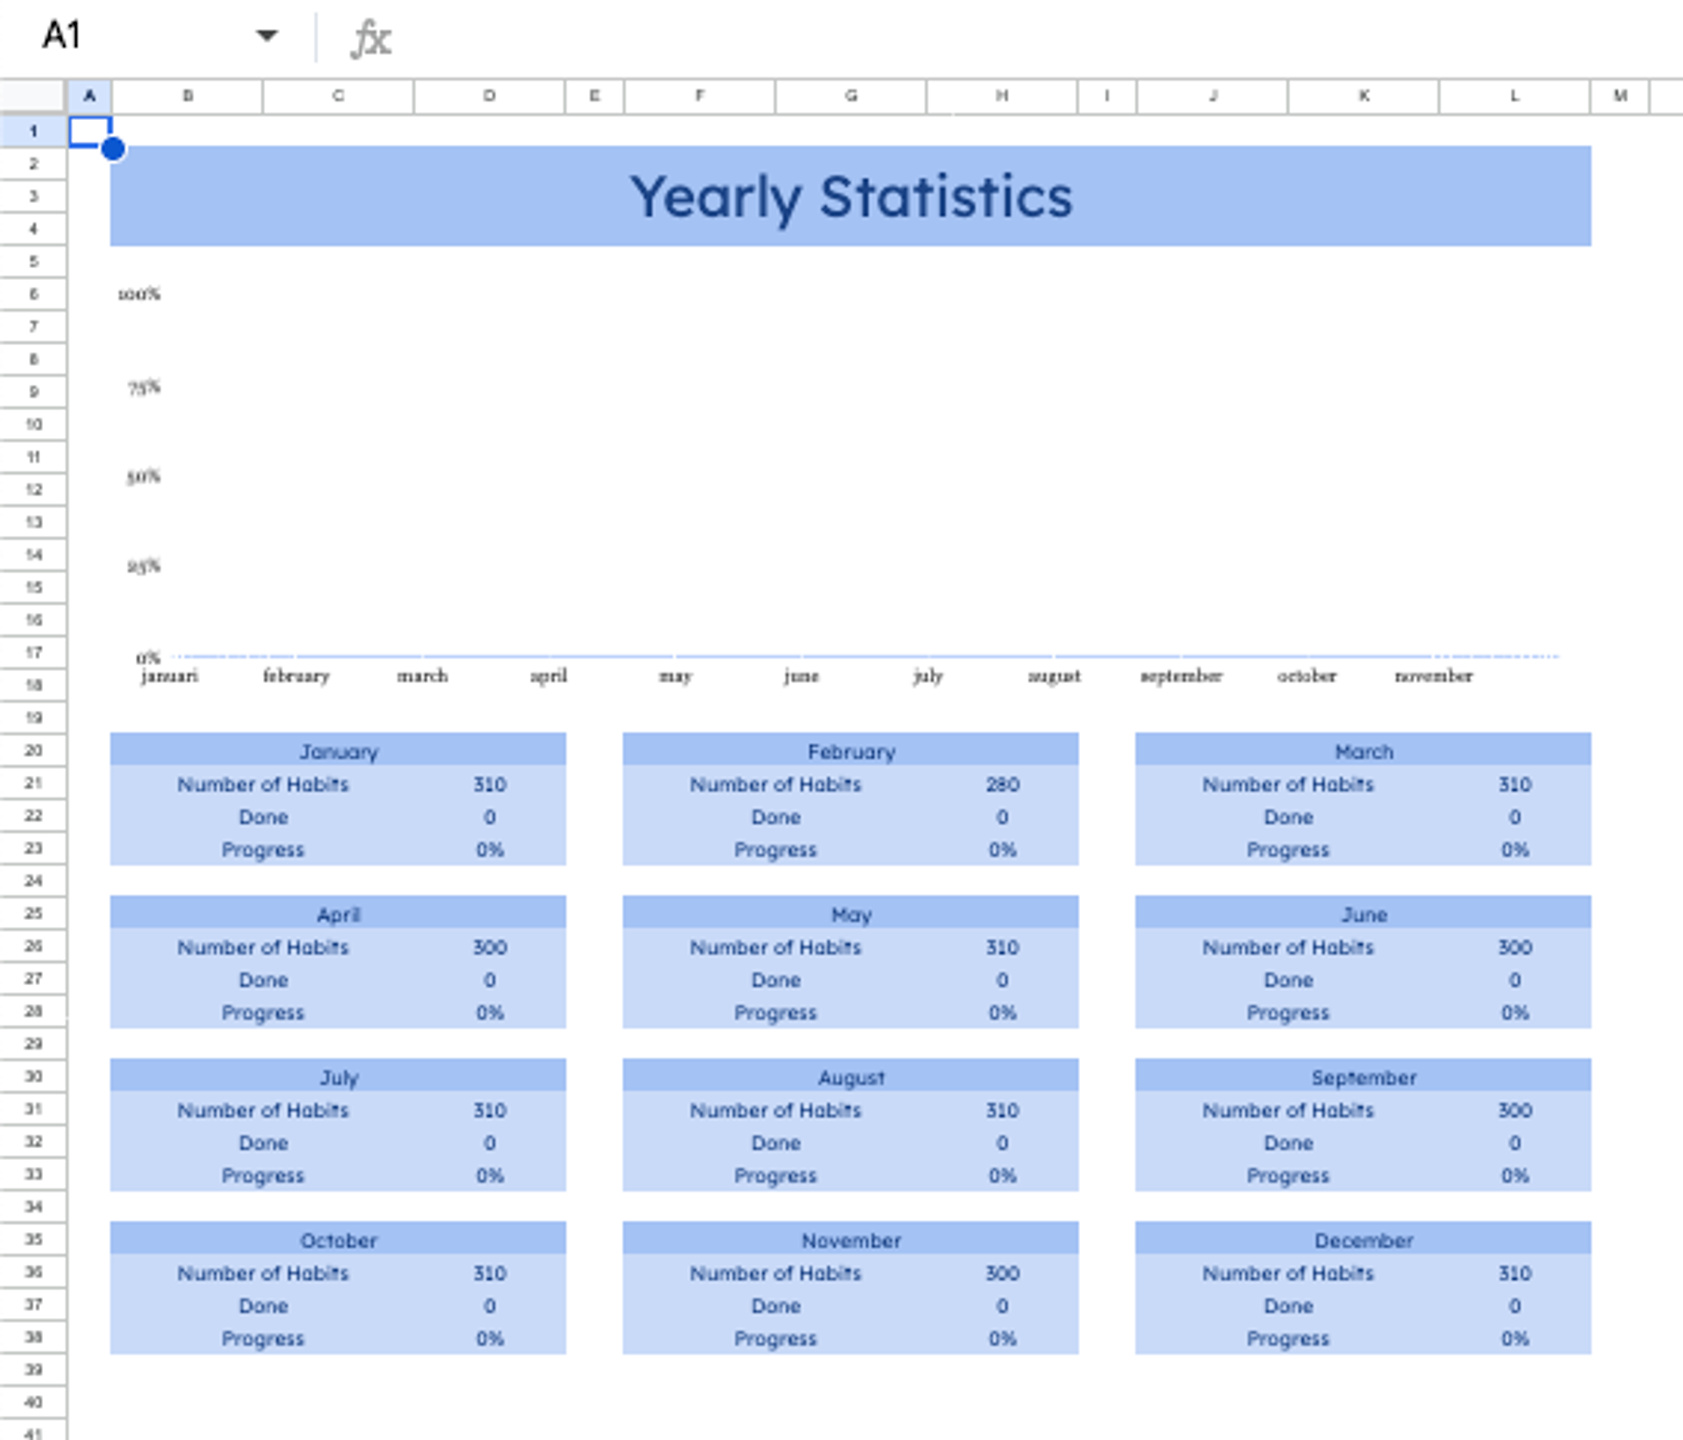Select column F header
The width and height of the screenshot is (1683, 1440).
pos(699,96)
